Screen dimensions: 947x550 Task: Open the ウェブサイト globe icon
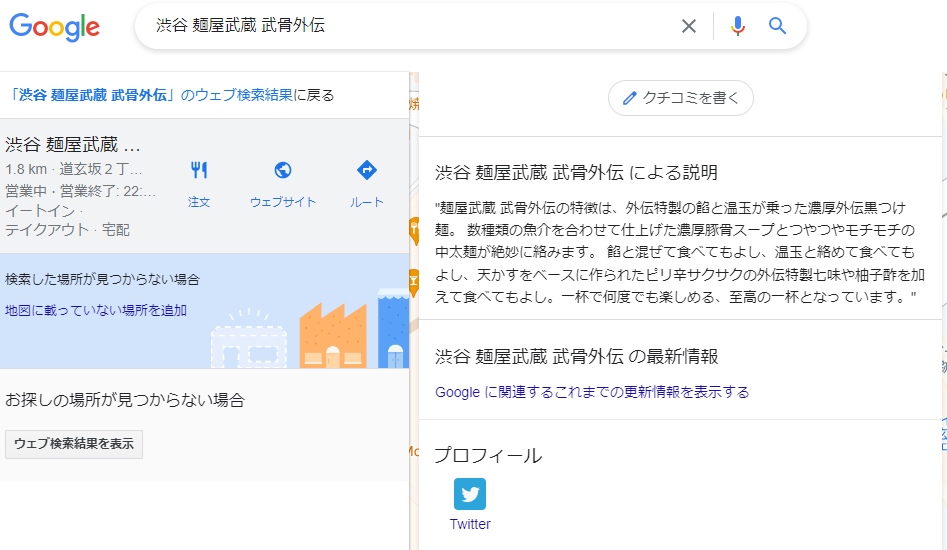pyautogui.click(x=283, y=170)
